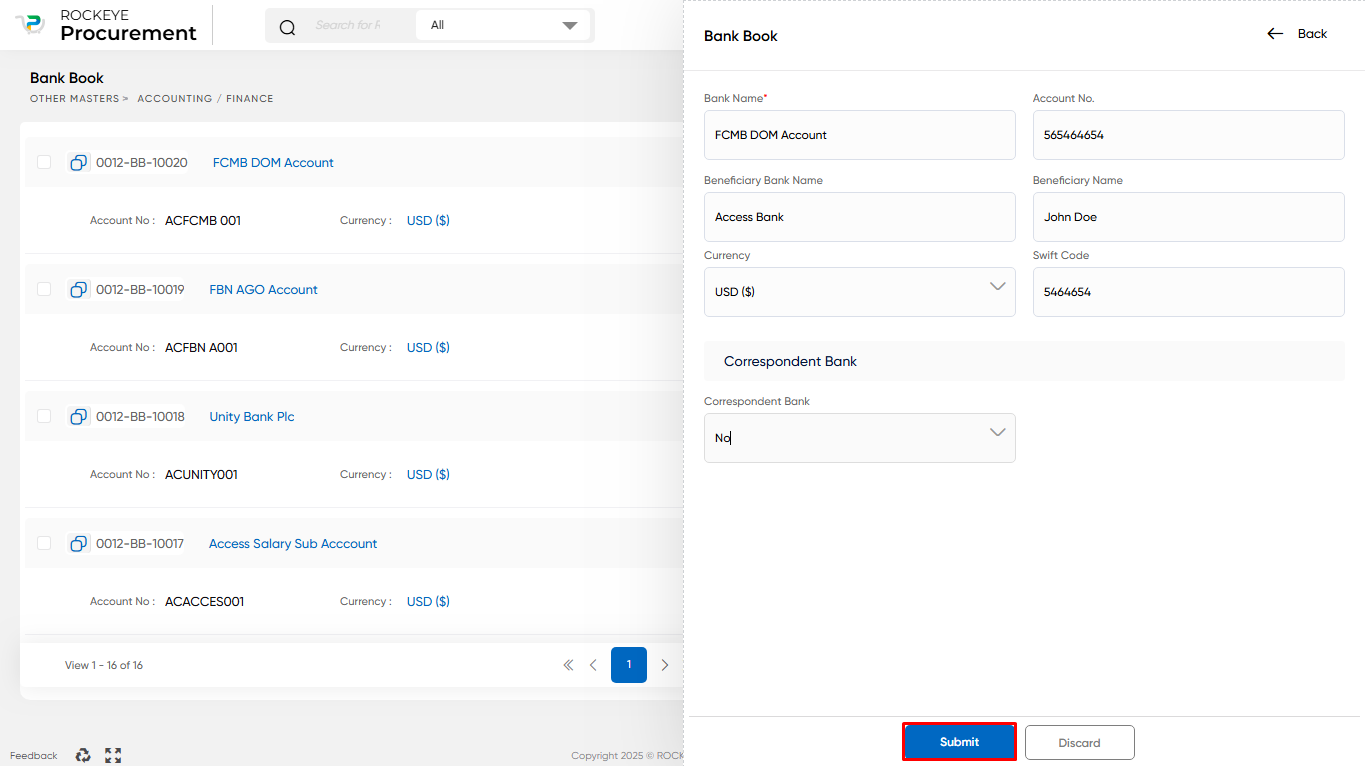1365x766 pixels.
Task: Click the Back arrow icon
Action: (x=1275, y=34)
